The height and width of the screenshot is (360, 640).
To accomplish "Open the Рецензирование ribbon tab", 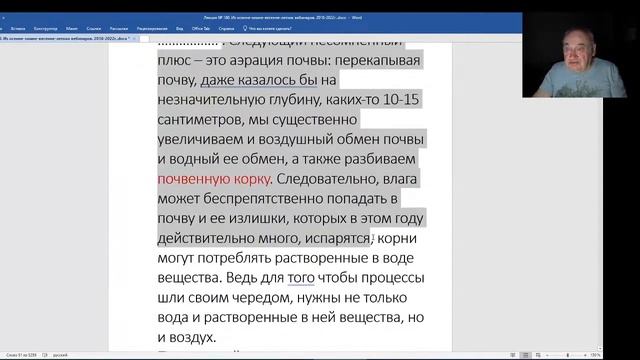I will [152, 29].
